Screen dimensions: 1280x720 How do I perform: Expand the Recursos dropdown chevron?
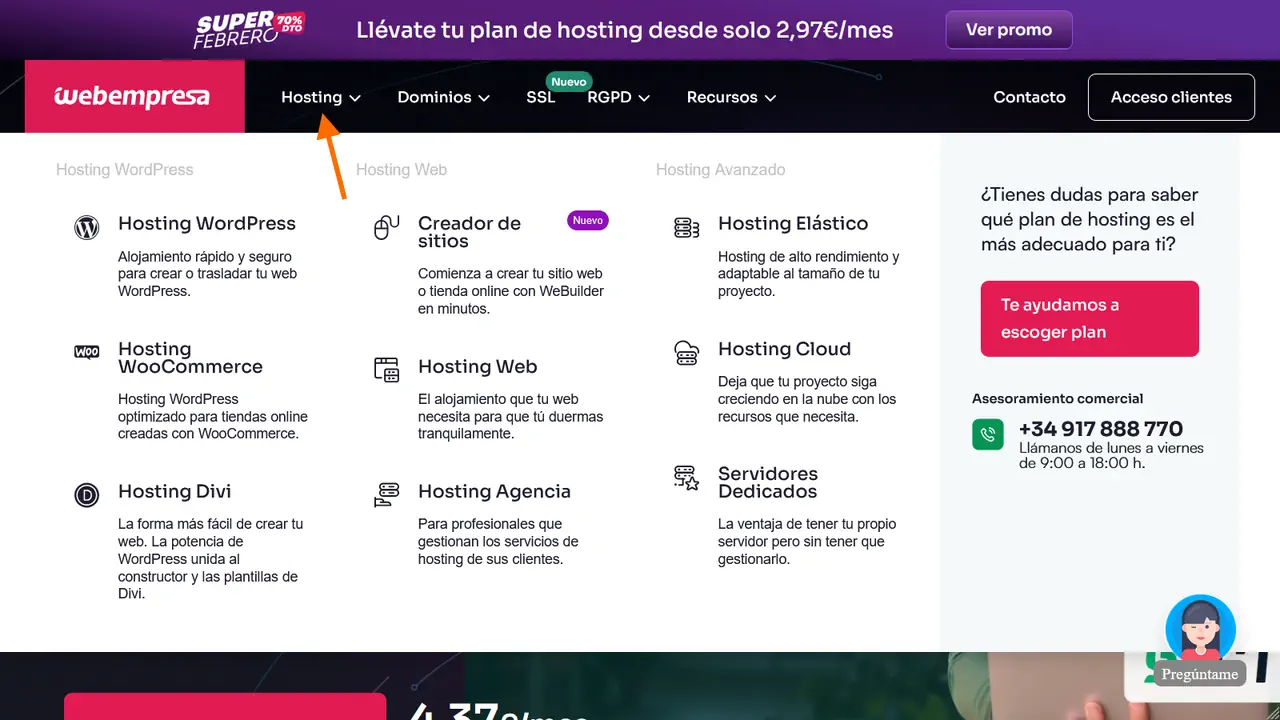click(770, 98)
